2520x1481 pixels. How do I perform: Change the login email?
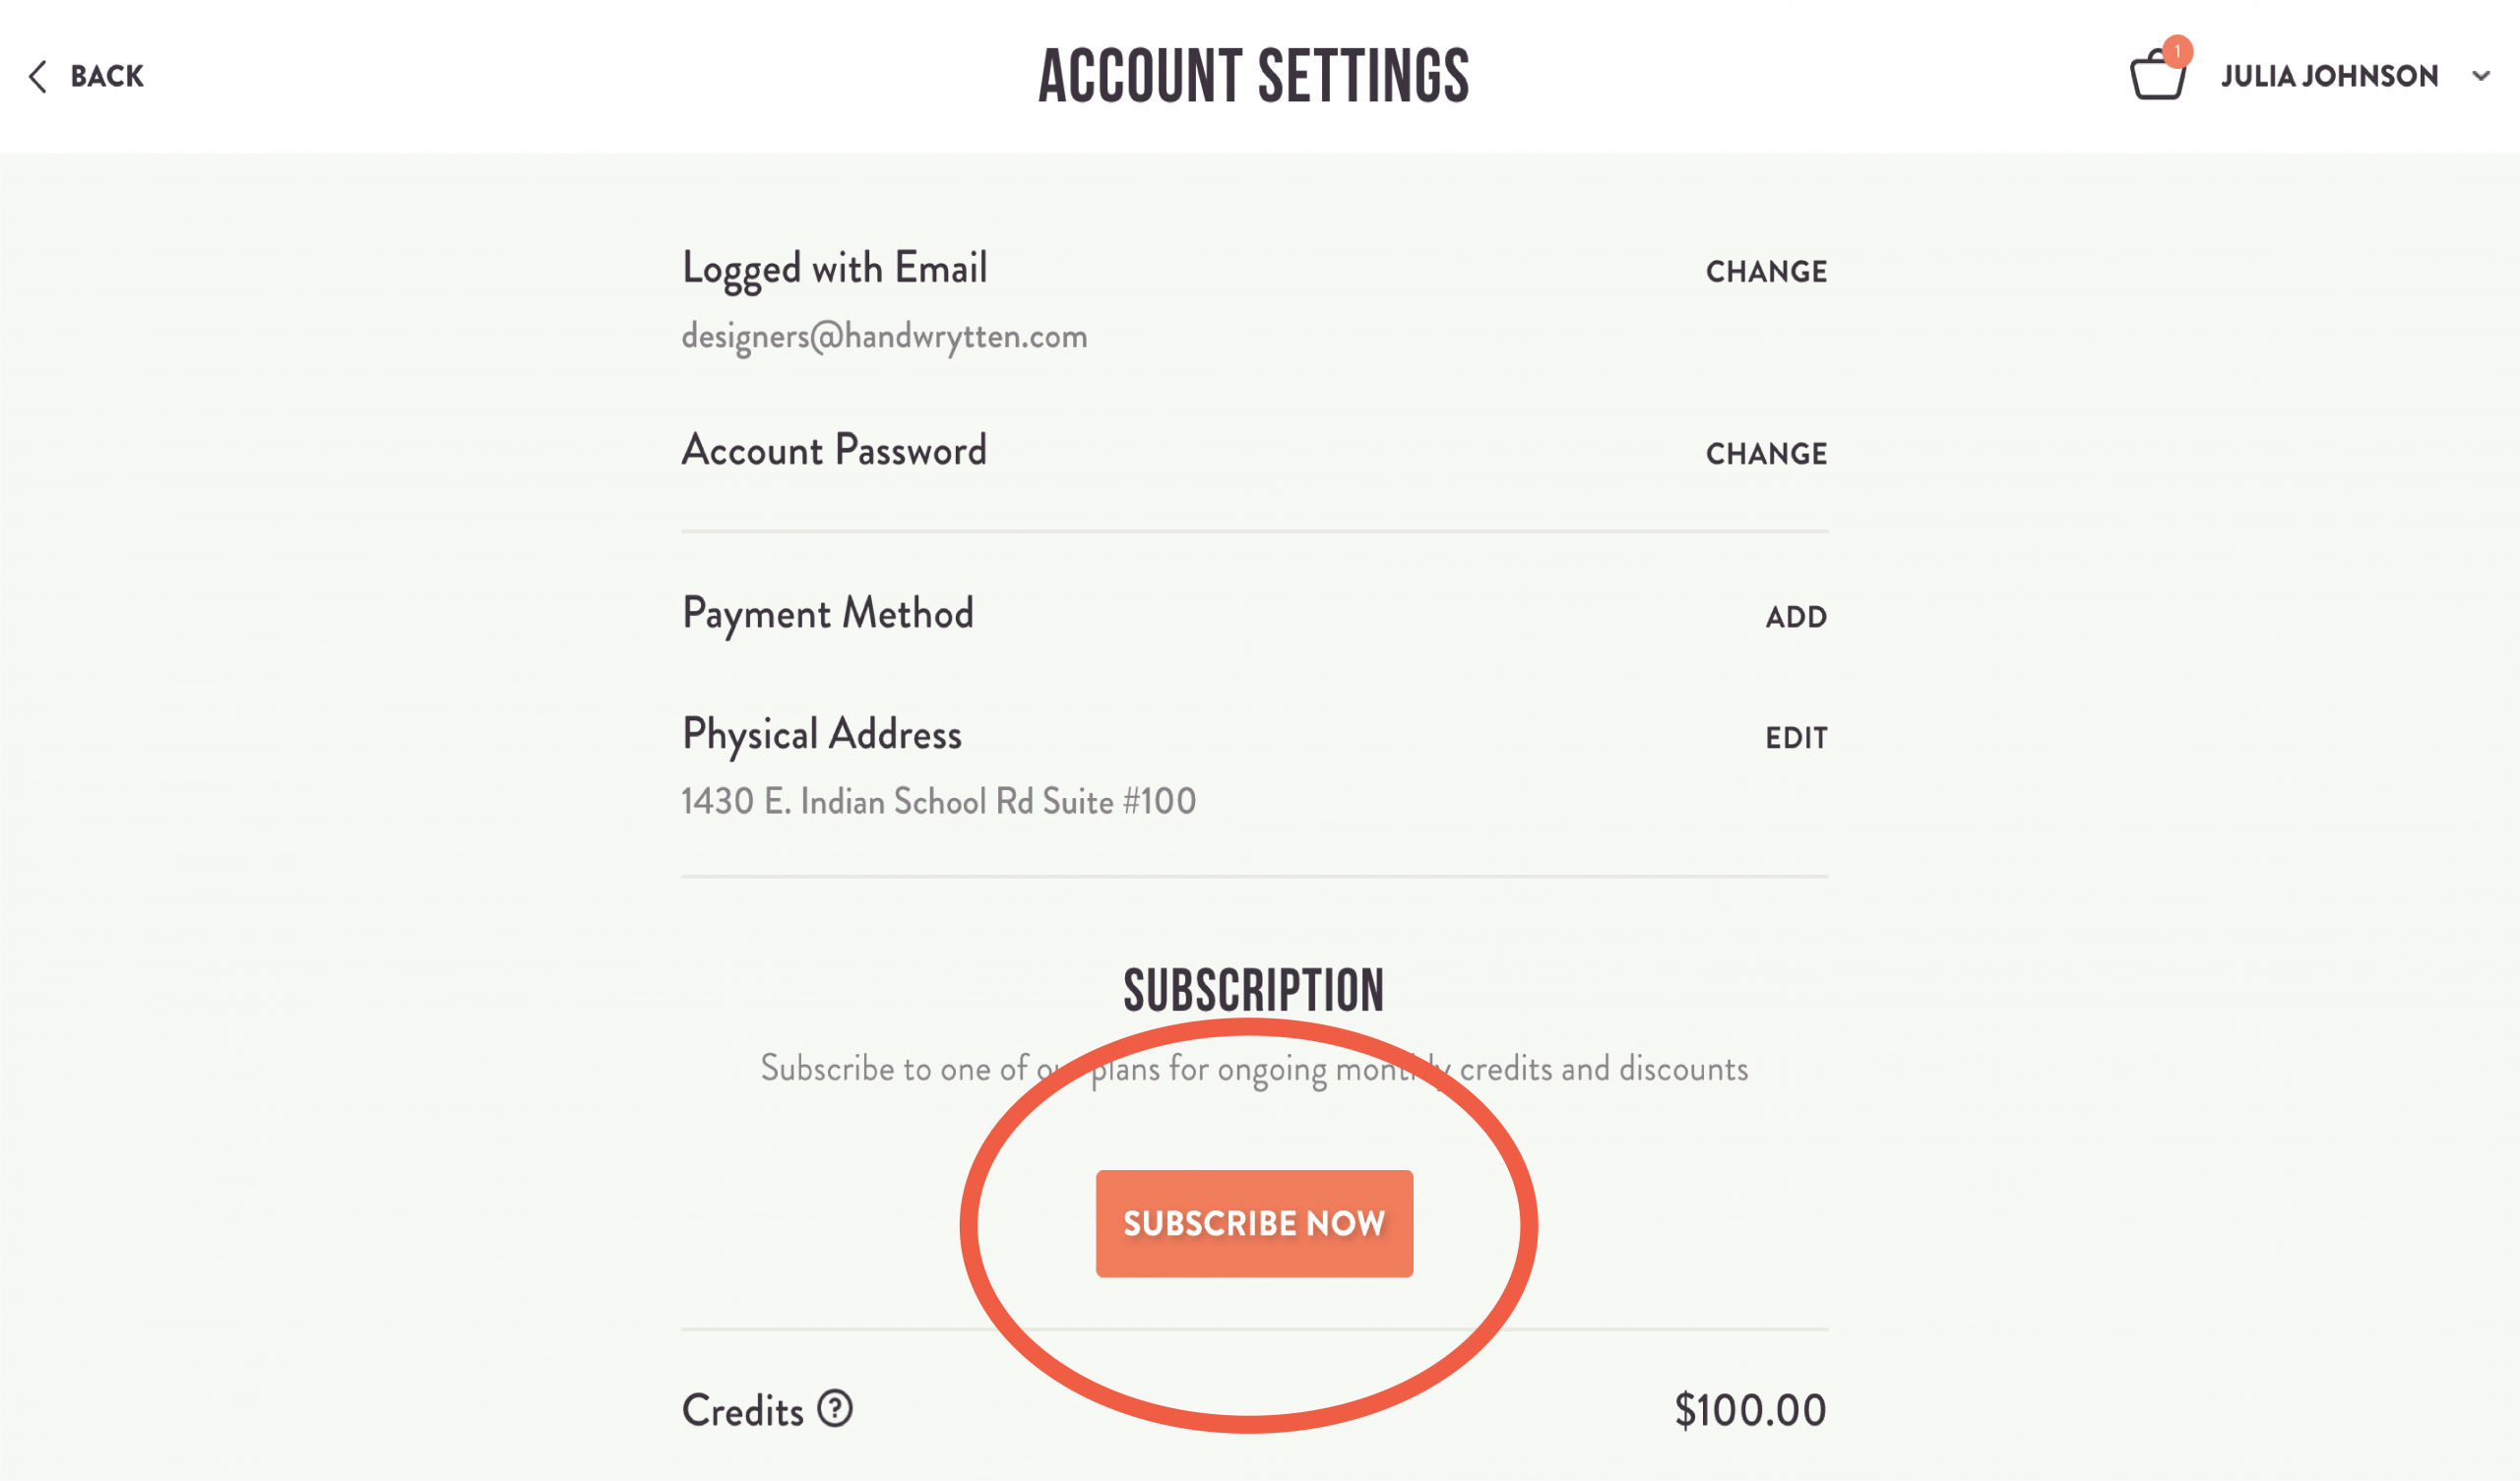tap(1766, 271)
